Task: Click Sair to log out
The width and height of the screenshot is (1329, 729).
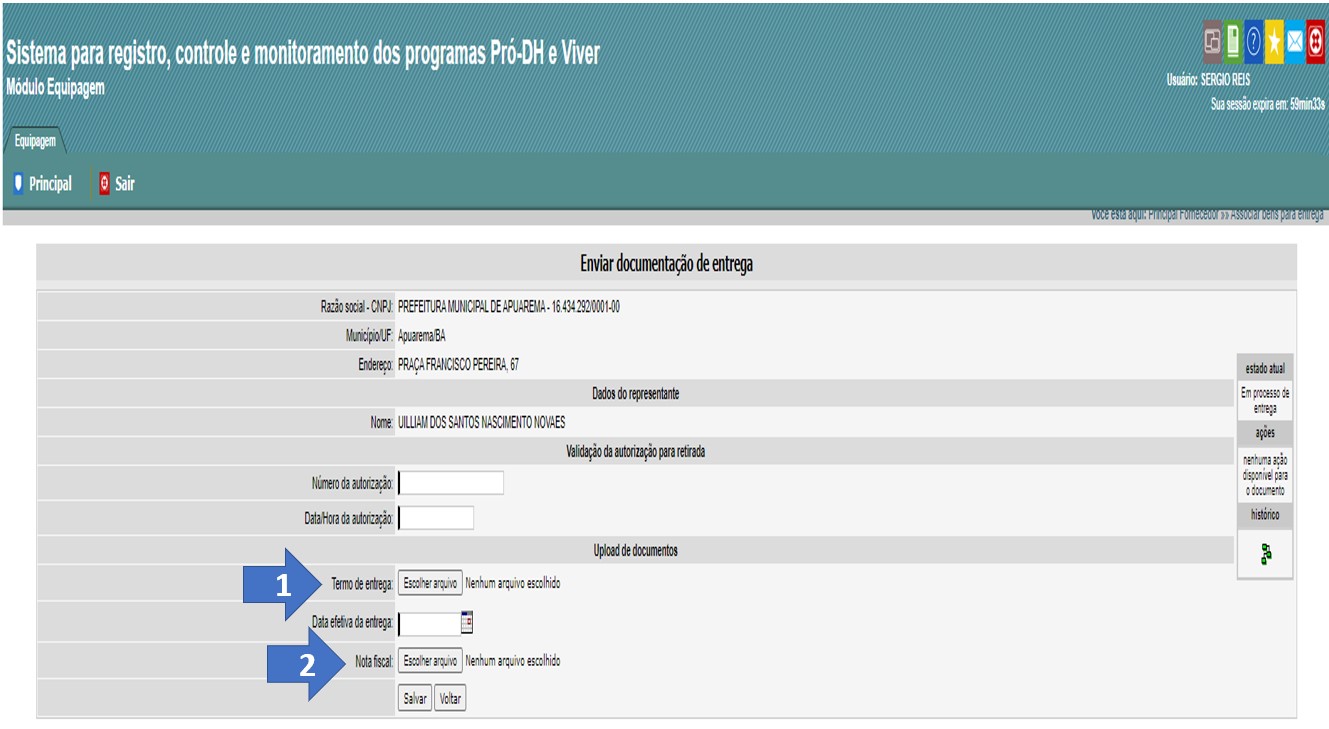Action: pyautogui.click(x=116, y=184)
